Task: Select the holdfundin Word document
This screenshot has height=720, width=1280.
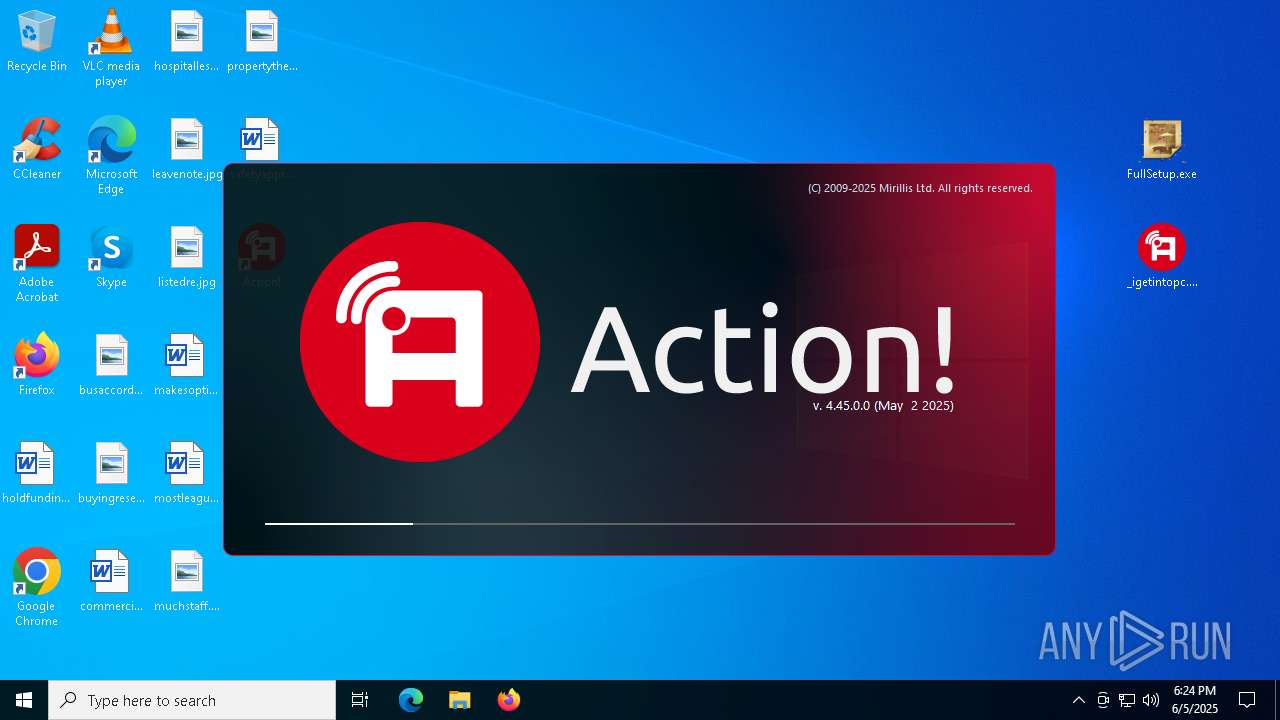Action: (x=36, y=473)
